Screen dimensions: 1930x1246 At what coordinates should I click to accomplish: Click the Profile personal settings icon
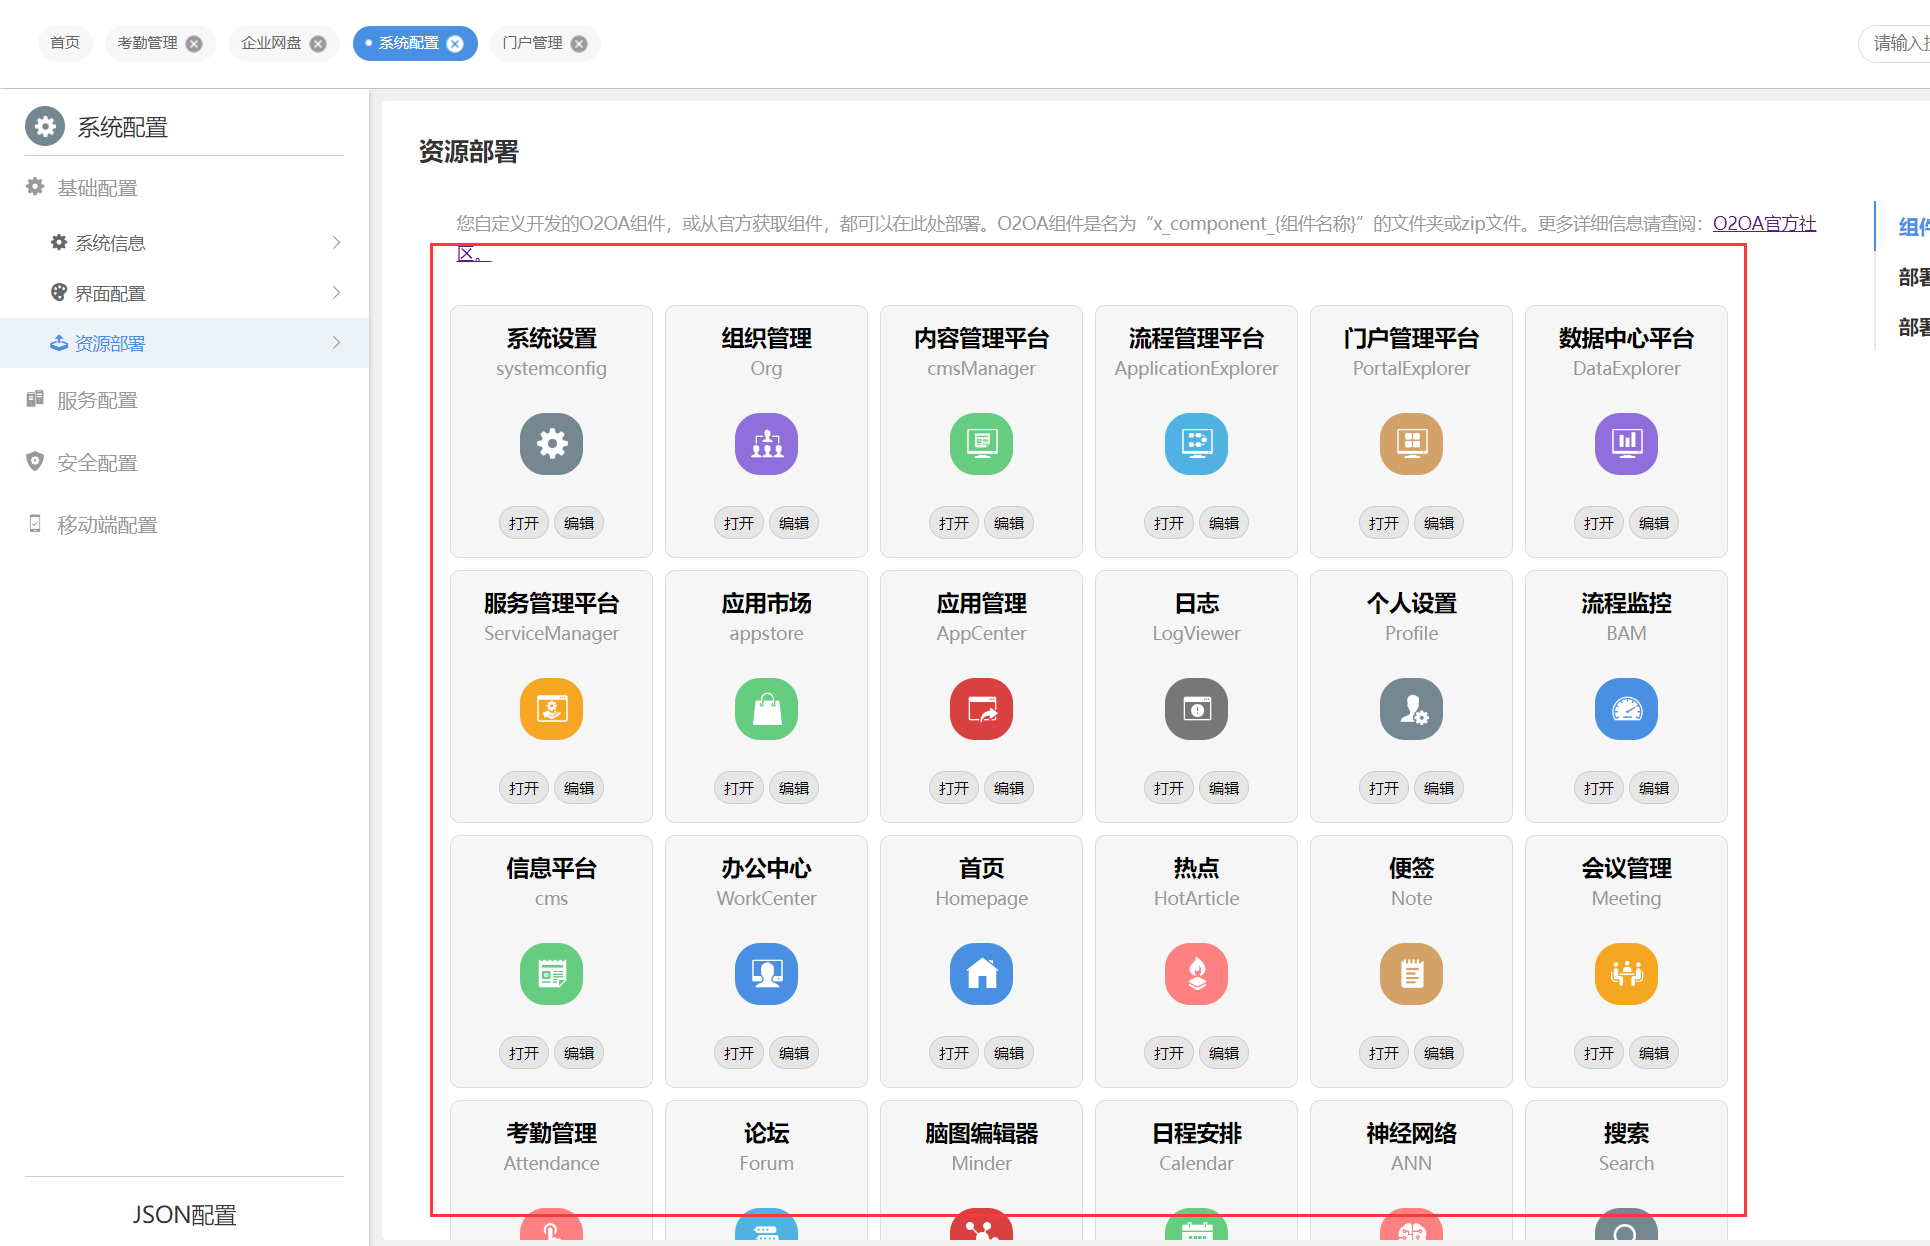point(1411,708)
